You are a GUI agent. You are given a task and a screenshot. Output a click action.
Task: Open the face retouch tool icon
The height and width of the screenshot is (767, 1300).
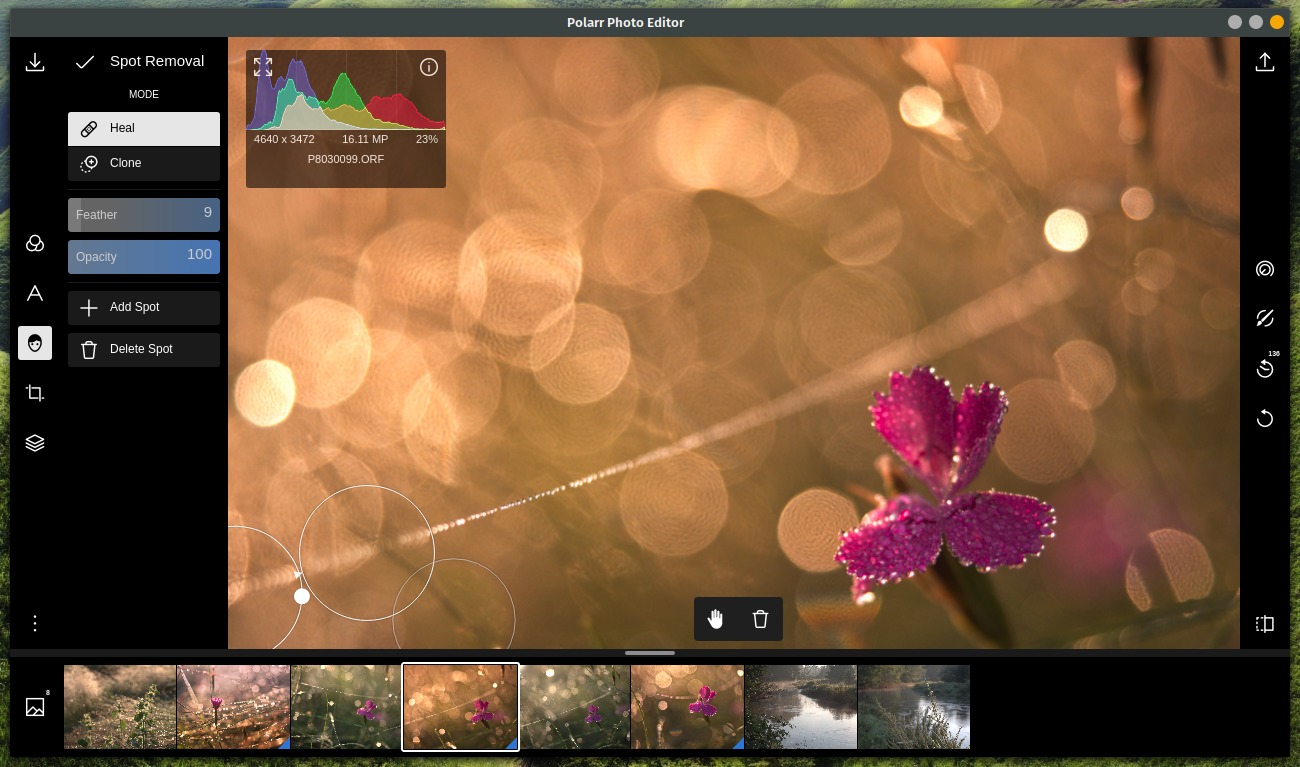[35, 343]
